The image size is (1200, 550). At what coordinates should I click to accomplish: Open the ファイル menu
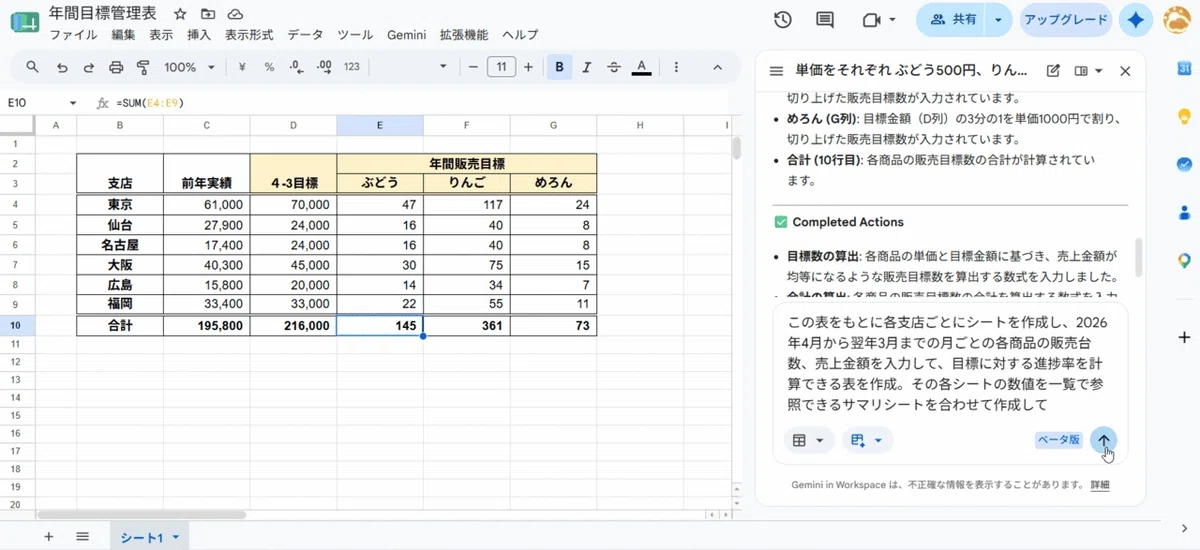pos(73,35)
